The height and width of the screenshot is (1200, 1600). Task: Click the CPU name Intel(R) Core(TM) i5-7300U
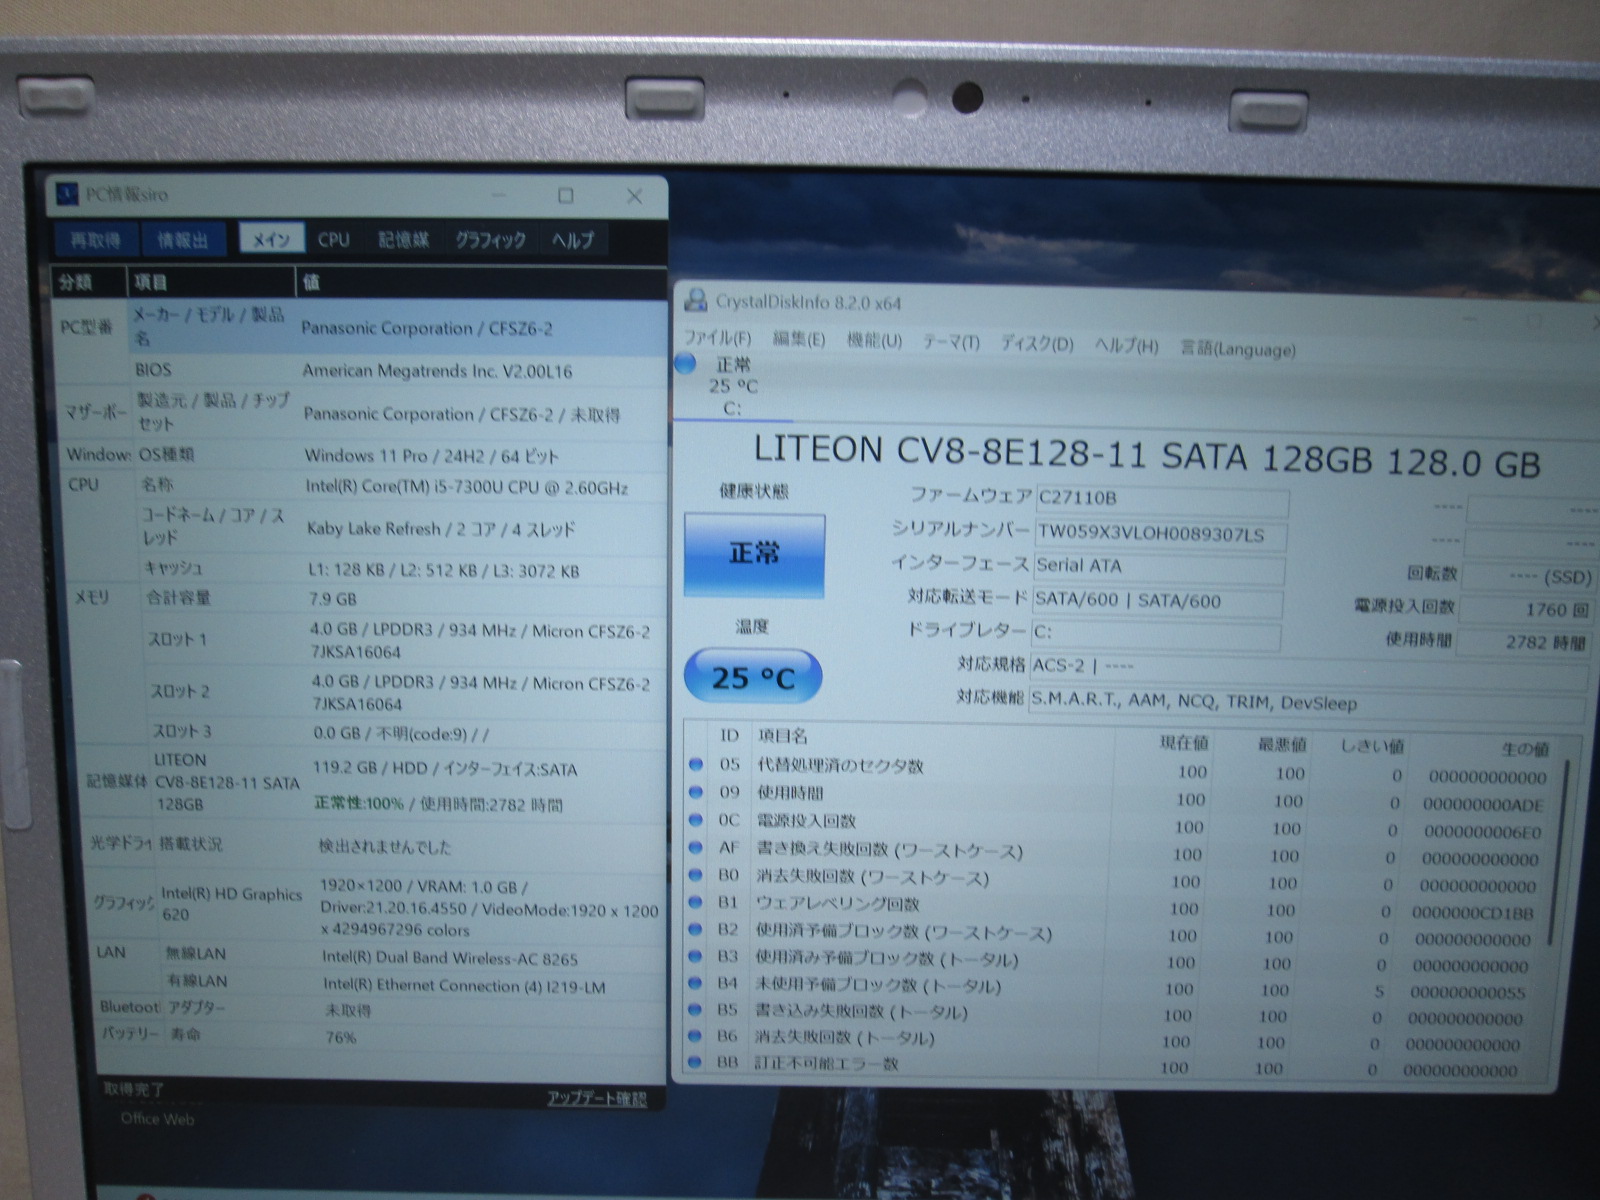tap(467, 488)
